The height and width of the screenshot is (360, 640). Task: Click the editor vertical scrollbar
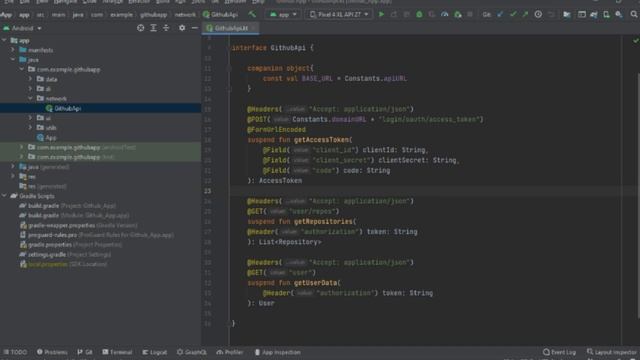638,196
